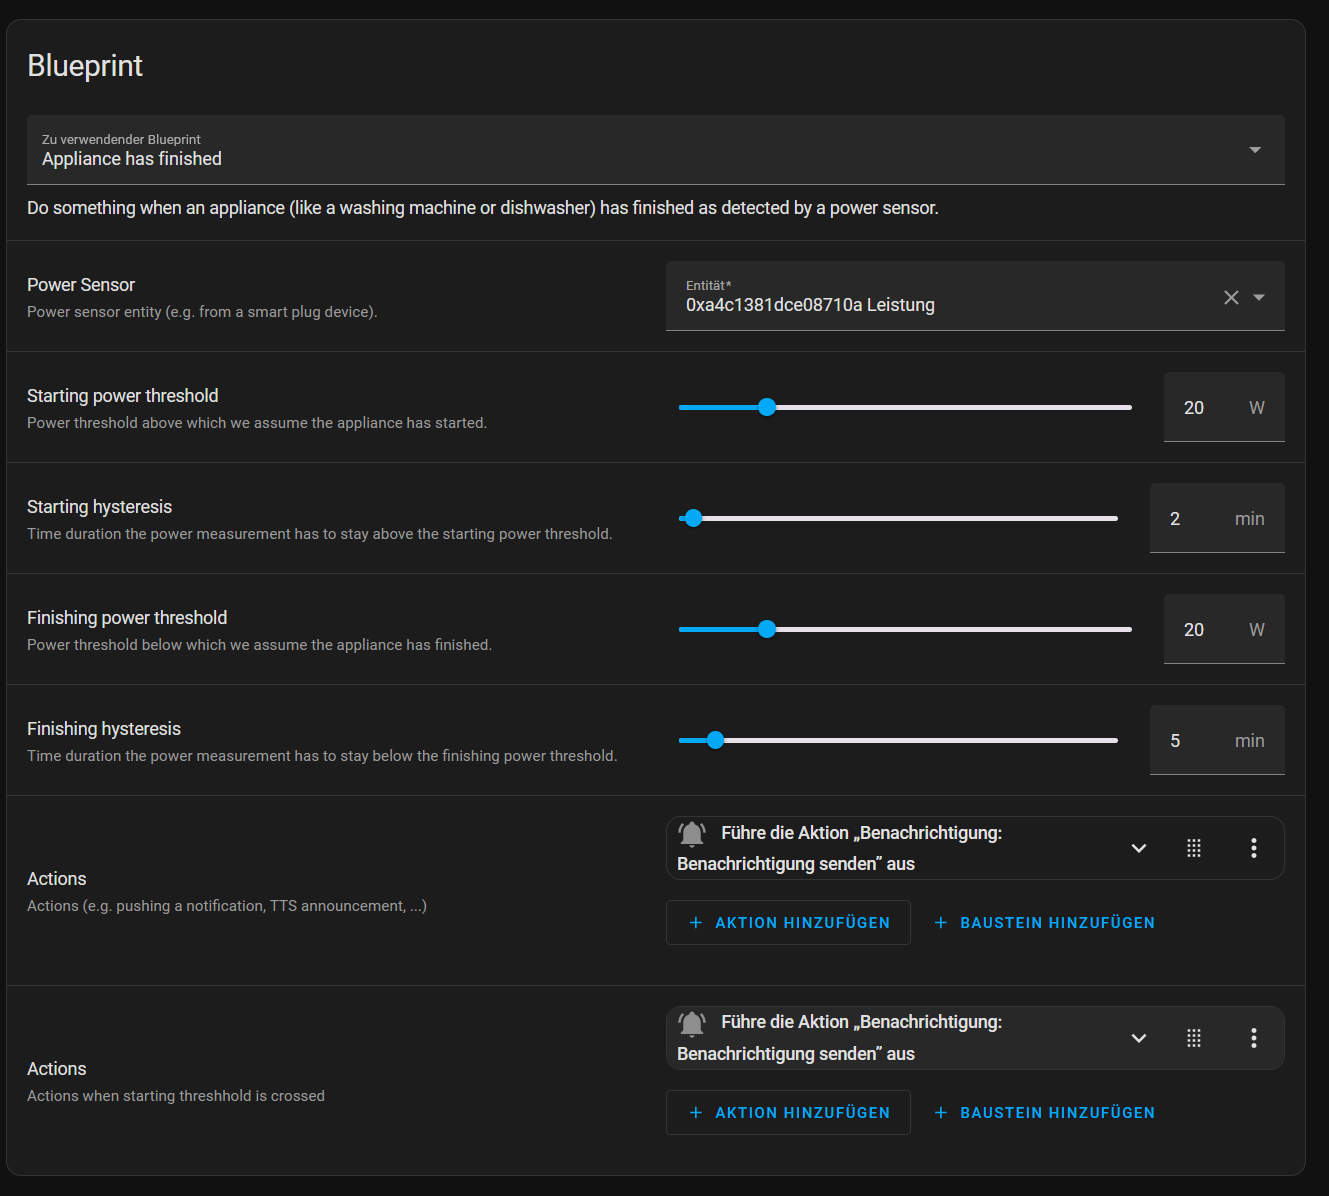The height and width of the screenshot is (1196, 1329).
Task: Click 'Actions (e.g. pushing a notification...' description
Action: [227, 906]
